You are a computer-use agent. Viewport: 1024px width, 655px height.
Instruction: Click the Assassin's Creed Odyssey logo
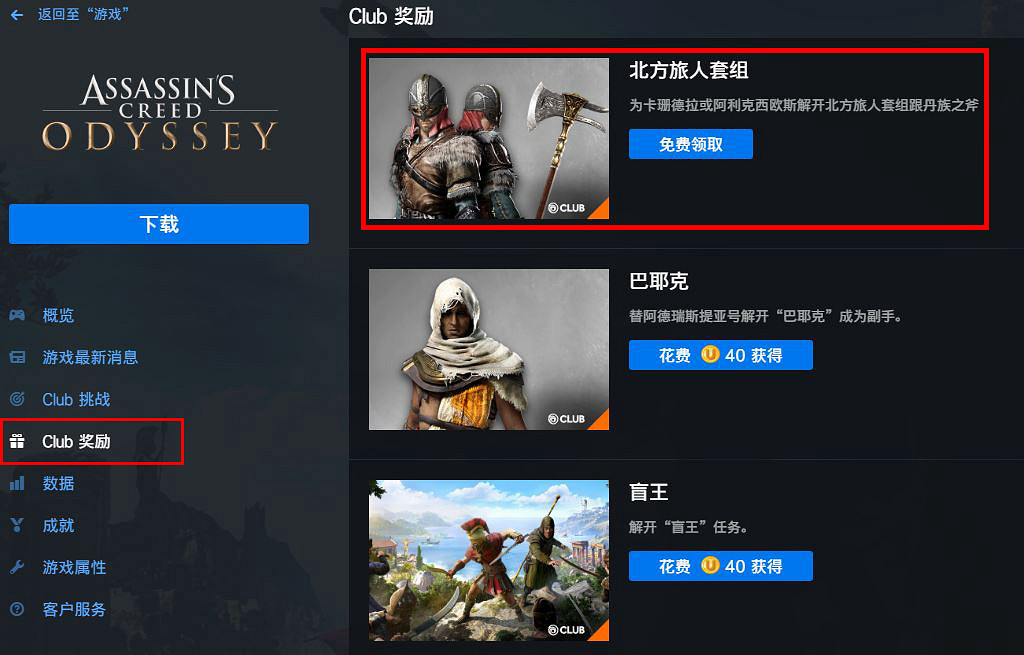160,112
